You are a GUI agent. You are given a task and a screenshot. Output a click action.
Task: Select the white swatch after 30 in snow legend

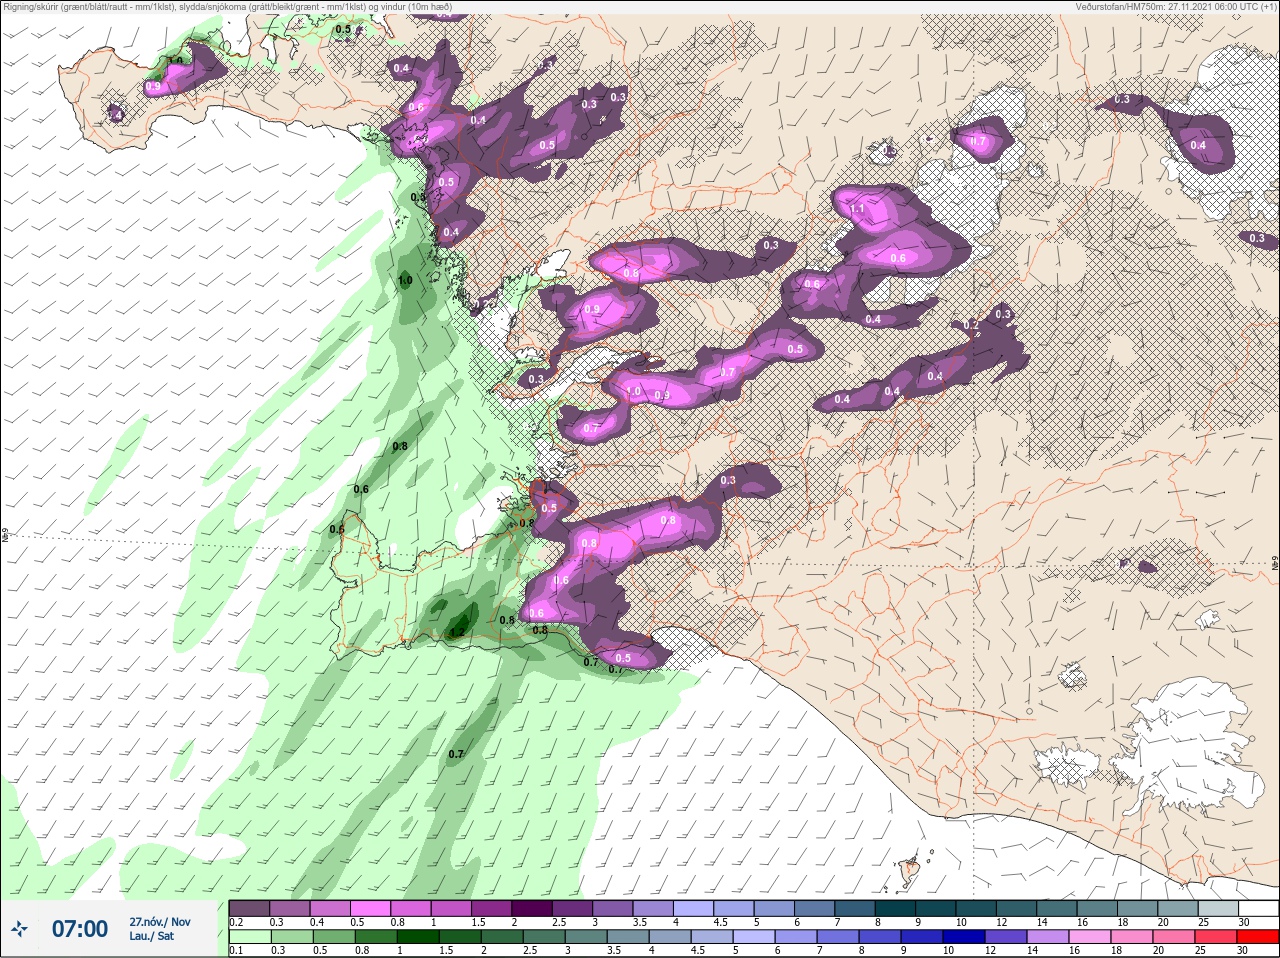pos(1259,908)
